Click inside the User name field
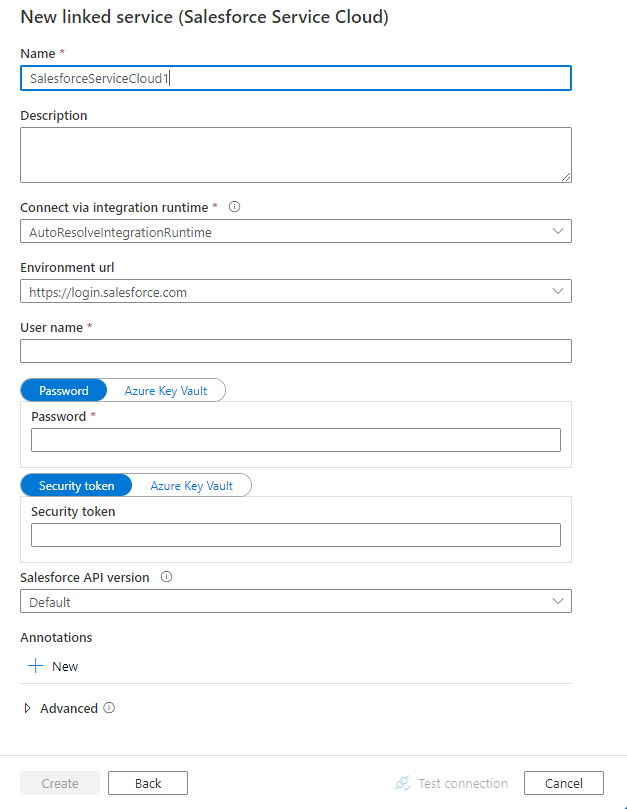Viewport: 627px width, 809px height. tap(296, 351)
